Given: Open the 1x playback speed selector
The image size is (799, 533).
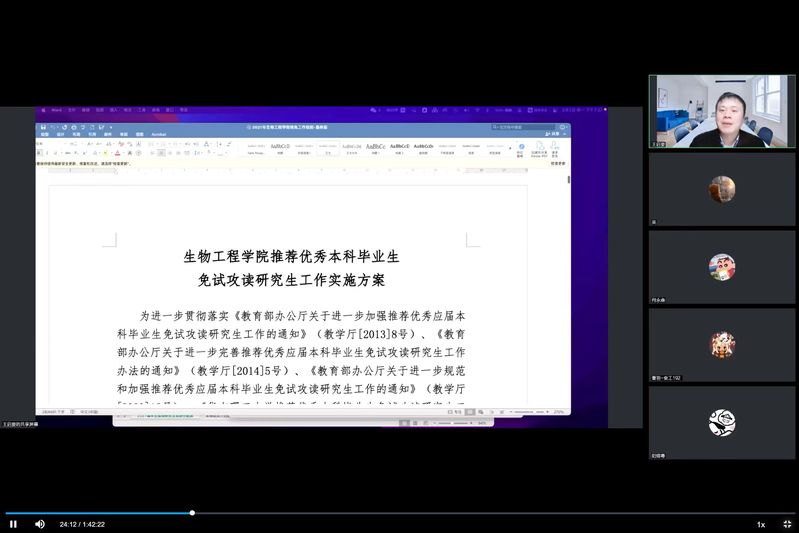Looking at the screenshot, I should 761,524.
